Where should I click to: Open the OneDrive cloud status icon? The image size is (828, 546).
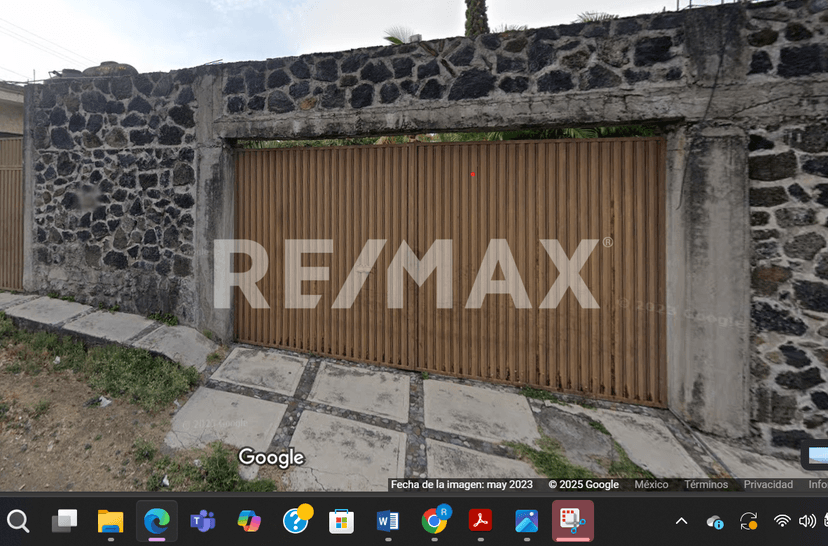point(715,522)
